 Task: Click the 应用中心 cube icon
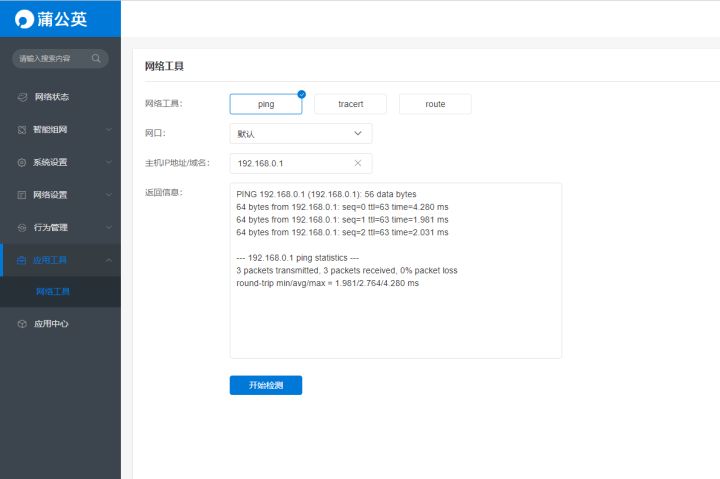click(23, 324)
